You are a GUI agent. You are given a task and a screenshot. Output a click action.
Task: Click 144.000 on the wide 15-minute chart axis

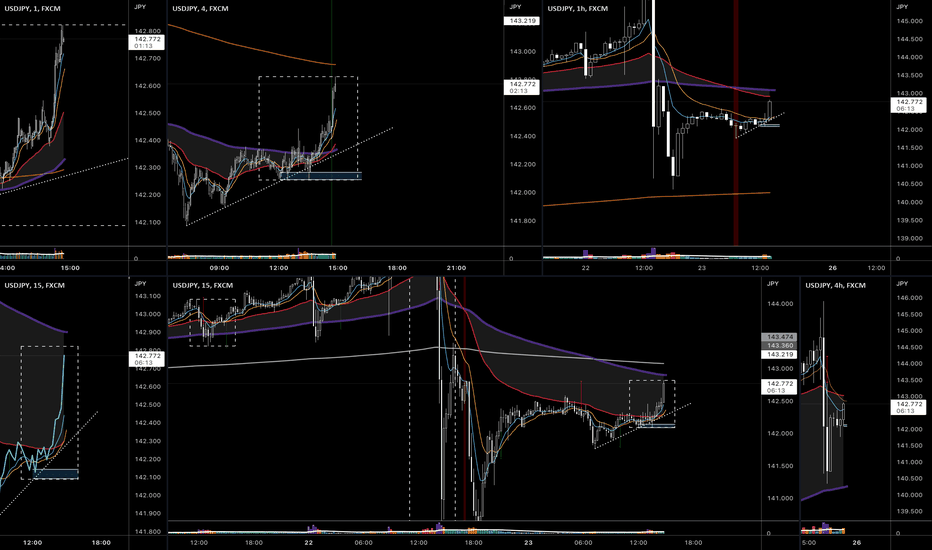pyautogui.click(x=780, y=304)
